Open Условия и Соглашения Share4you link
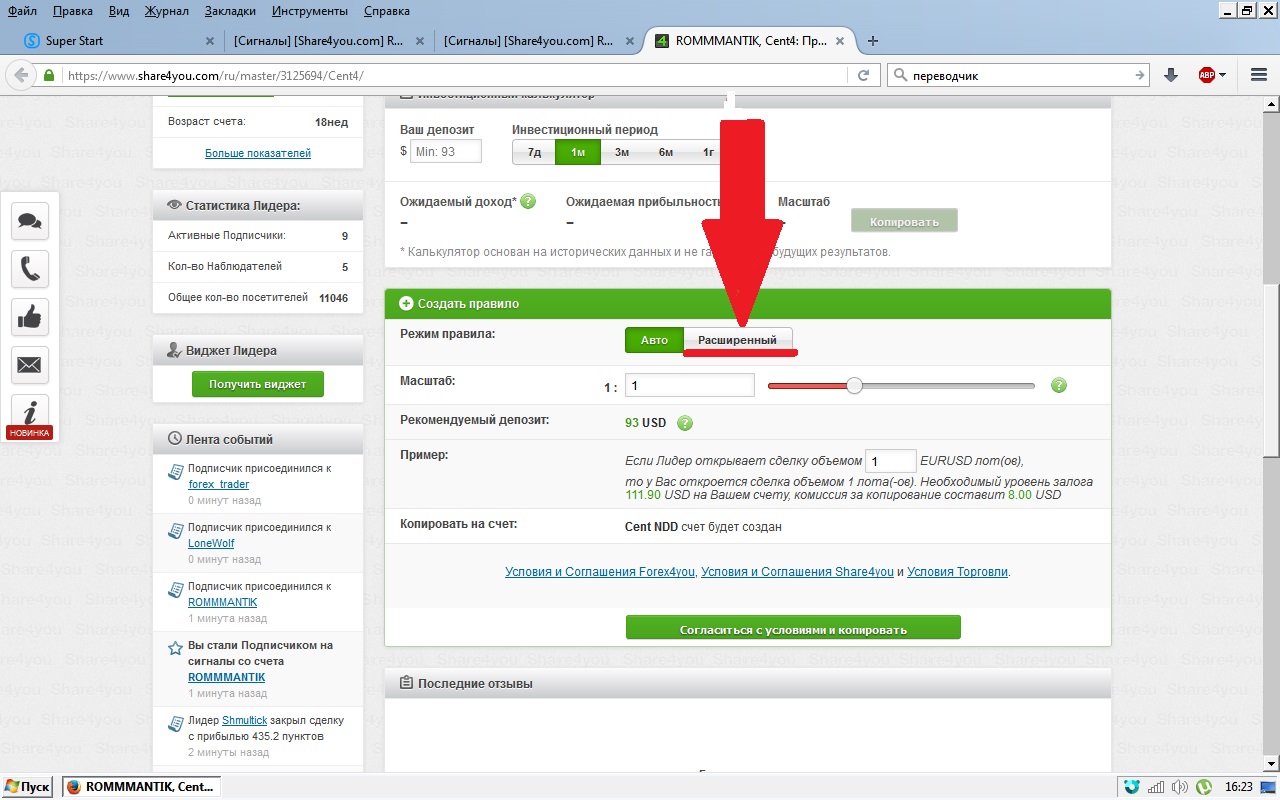1280x800 pixels. (797, 572)
